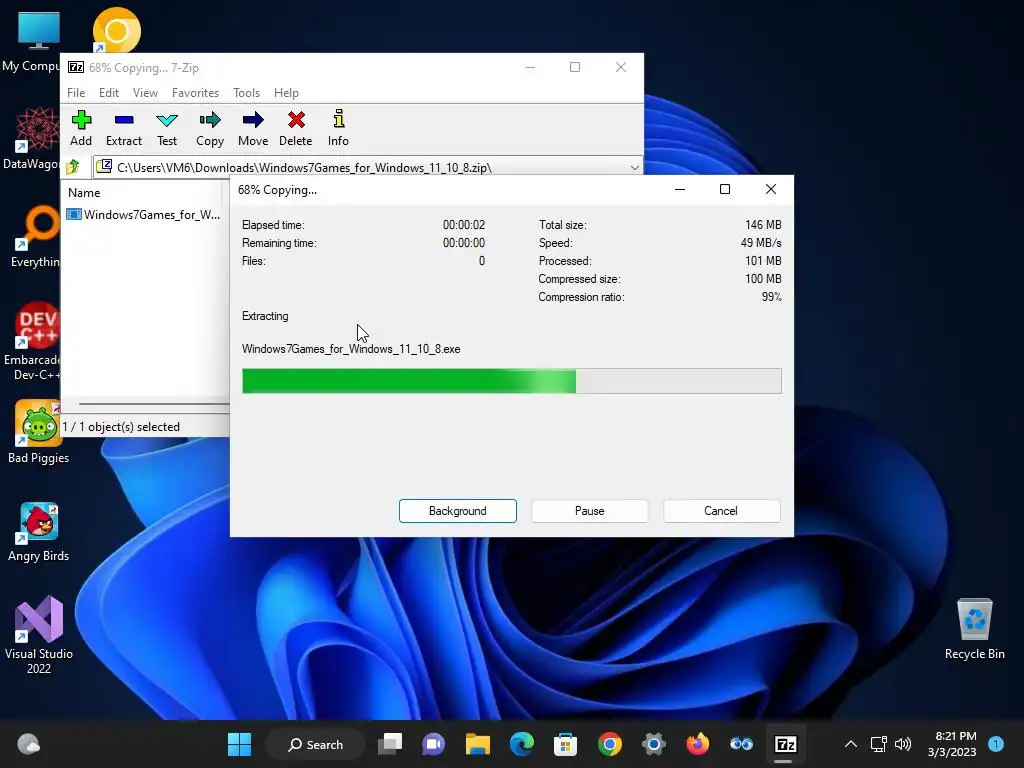Open the Visual Studio 2022 desktop shortcut
Image resolution: width=1024 pixels, height=768 pixels.
click(39, 635)
